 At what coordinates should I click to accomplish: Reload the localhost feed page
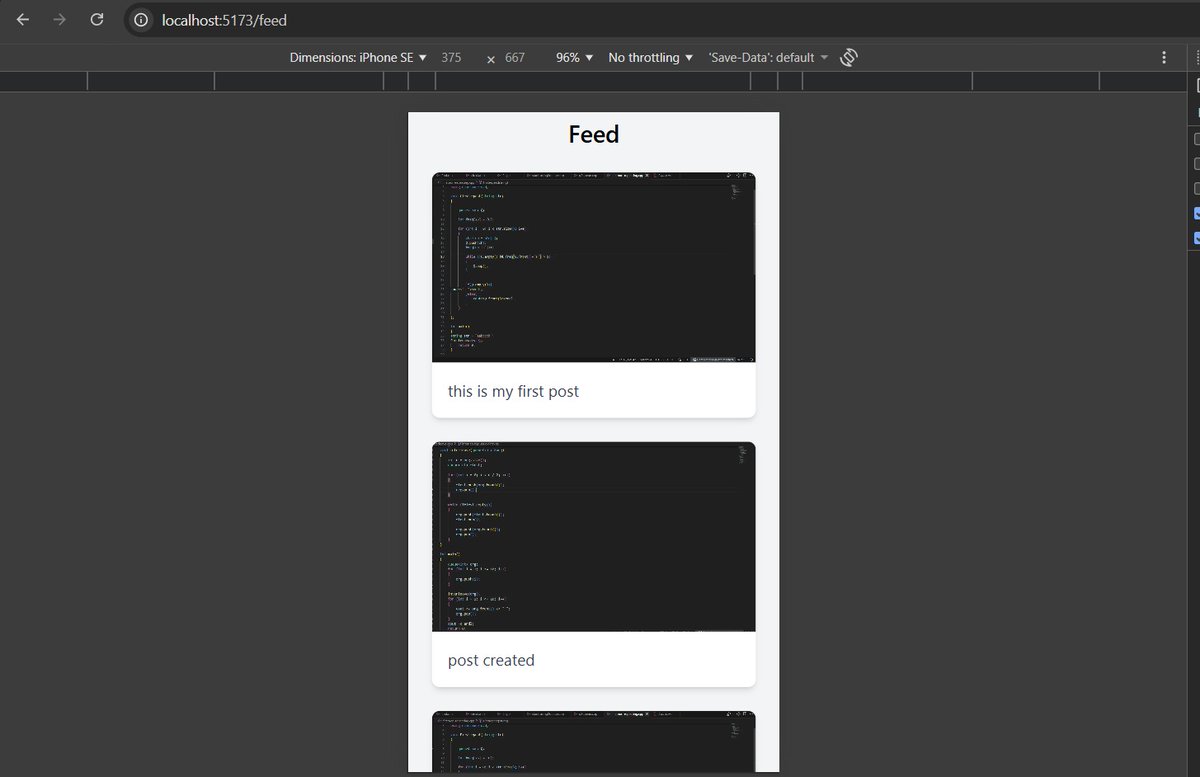click(x=96, y=20)
